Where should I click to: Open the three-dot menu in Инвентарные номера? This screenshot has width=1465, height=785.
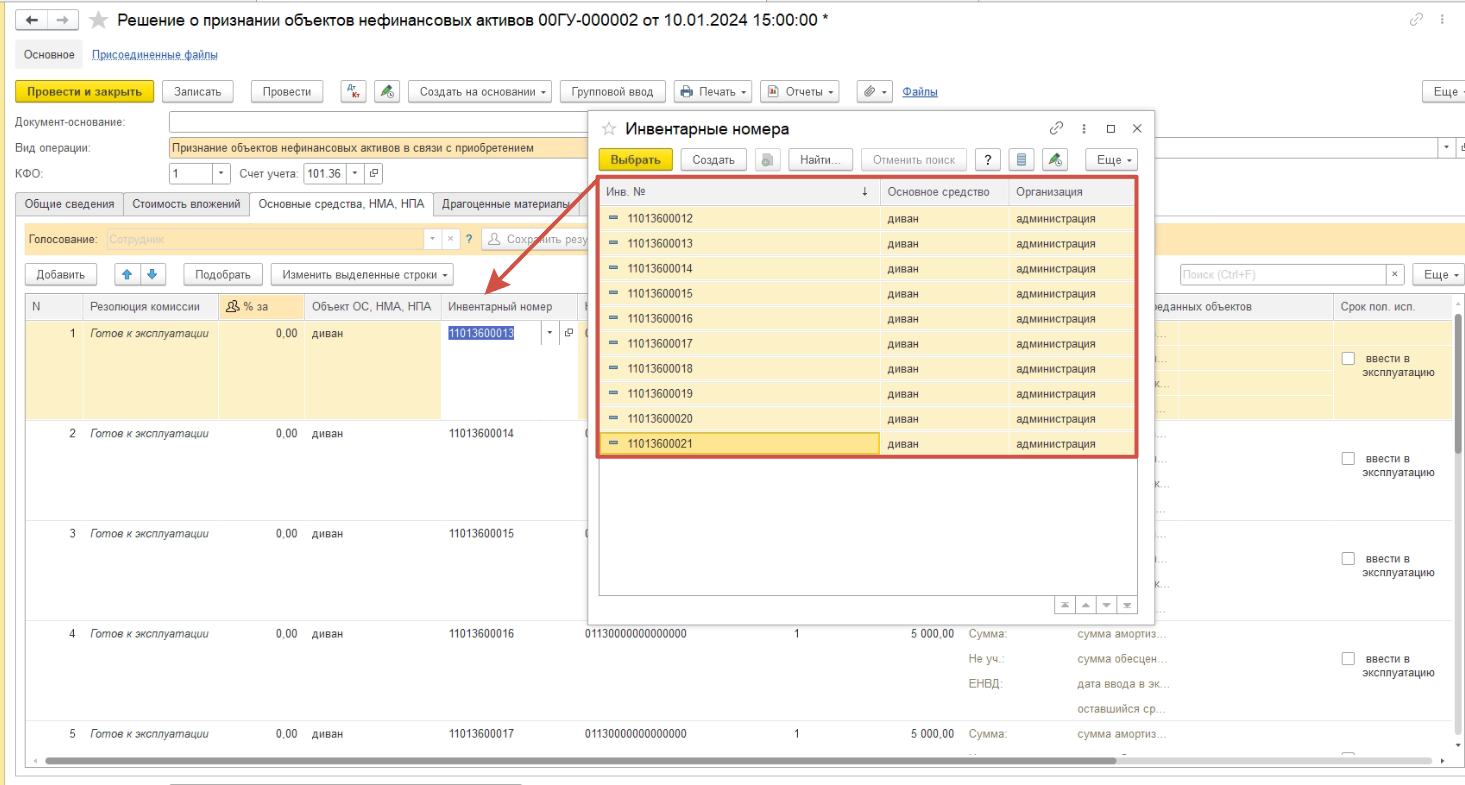click(1084, 129)
